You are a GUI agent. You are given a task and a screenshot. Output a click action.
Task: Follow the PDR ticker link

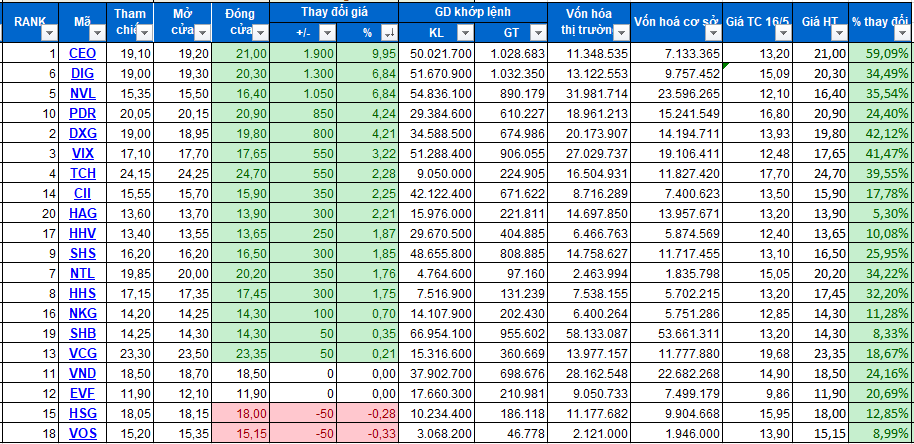[82, 114]
